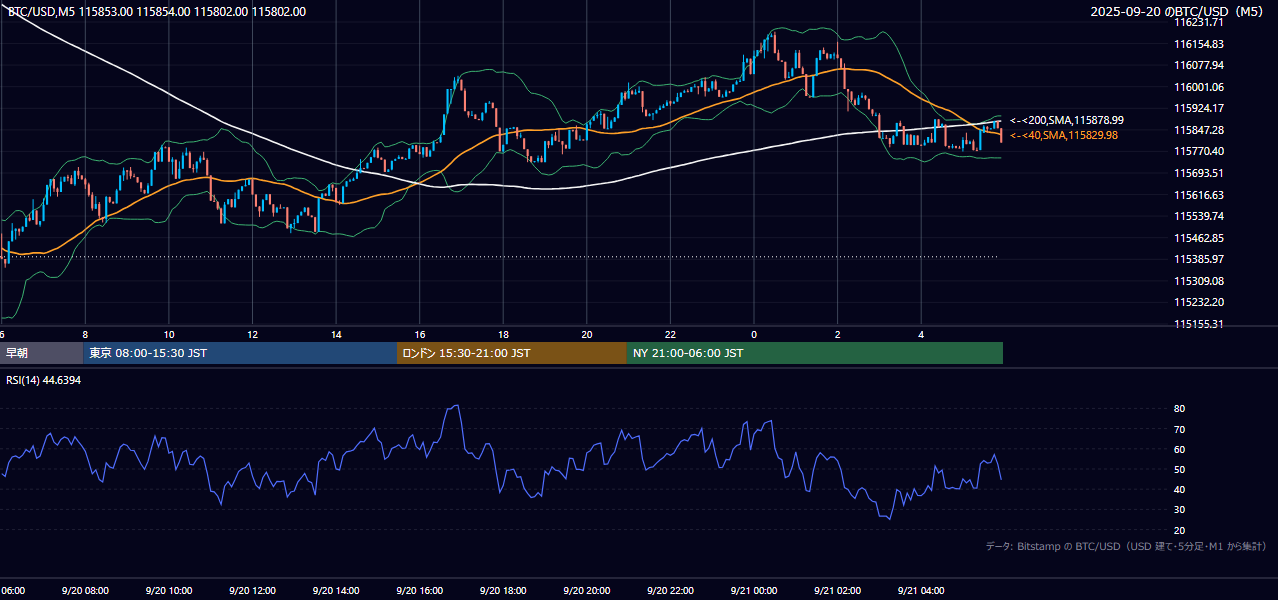Click the 9/20 18:00 time label
The image size is (1278, 600).
point(503,591)
